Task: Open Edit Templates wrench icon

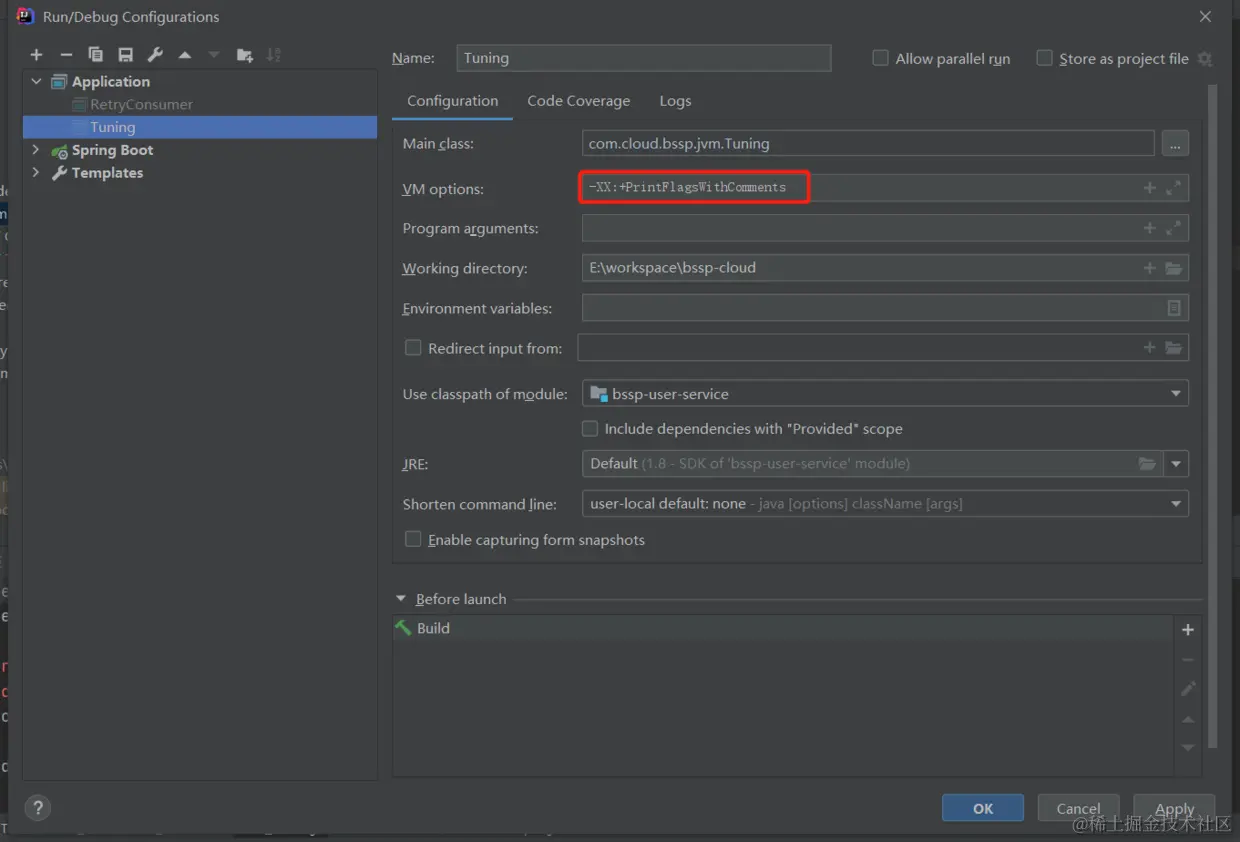Action: (x=155, y=55)
